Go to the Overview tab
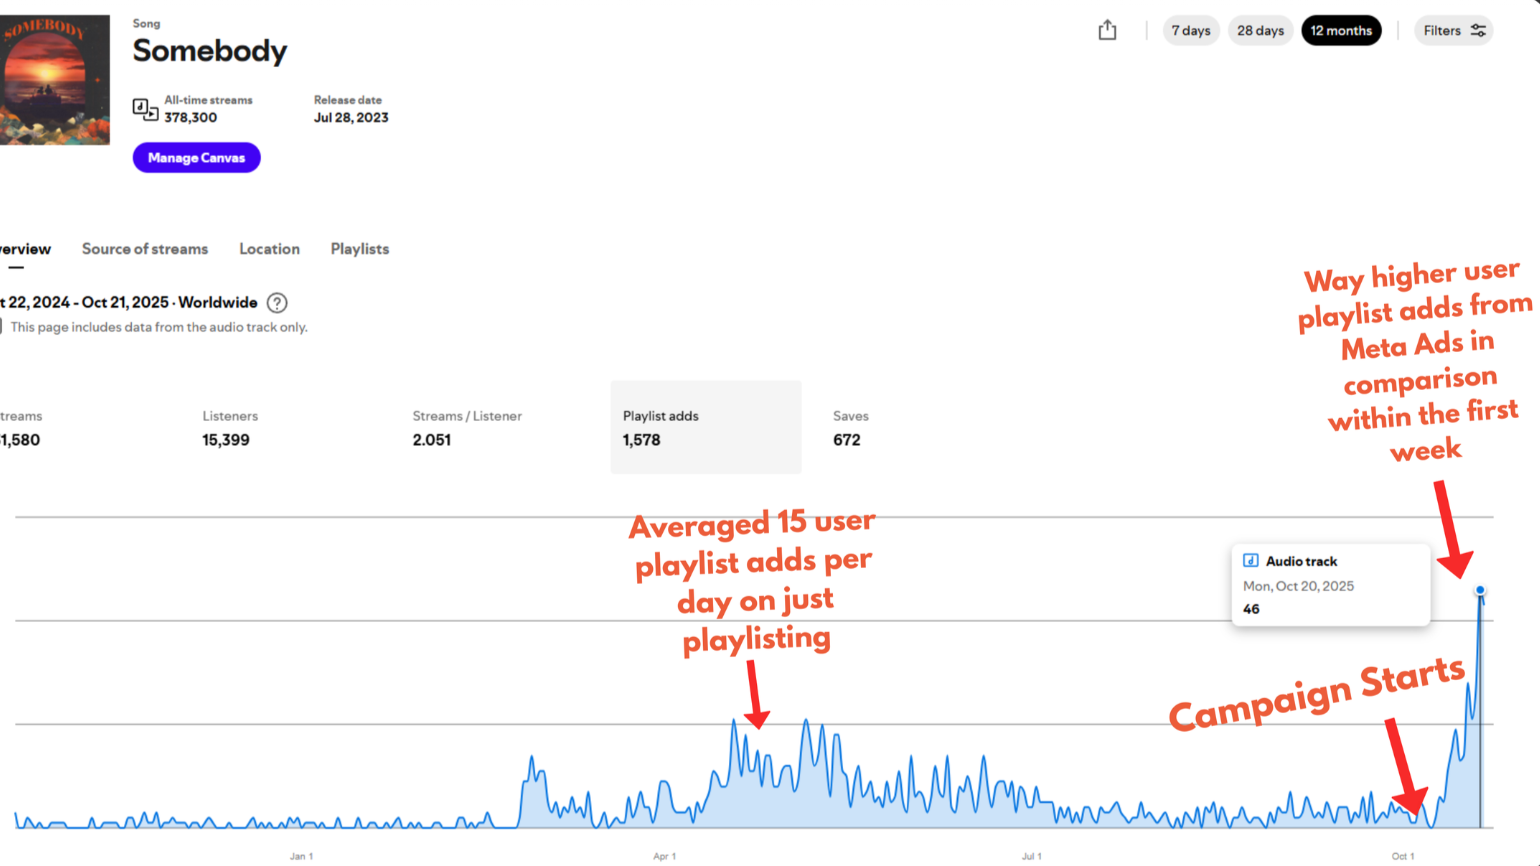Screen dimensions: 1540x866 [25, 250]
